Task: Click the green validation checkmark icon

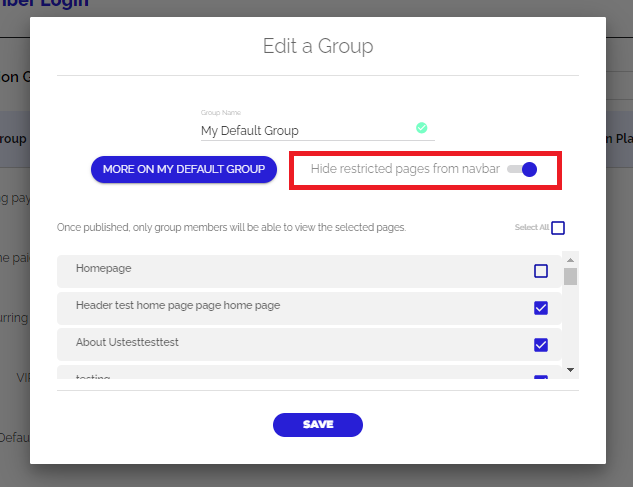Action: coord(422,128)
